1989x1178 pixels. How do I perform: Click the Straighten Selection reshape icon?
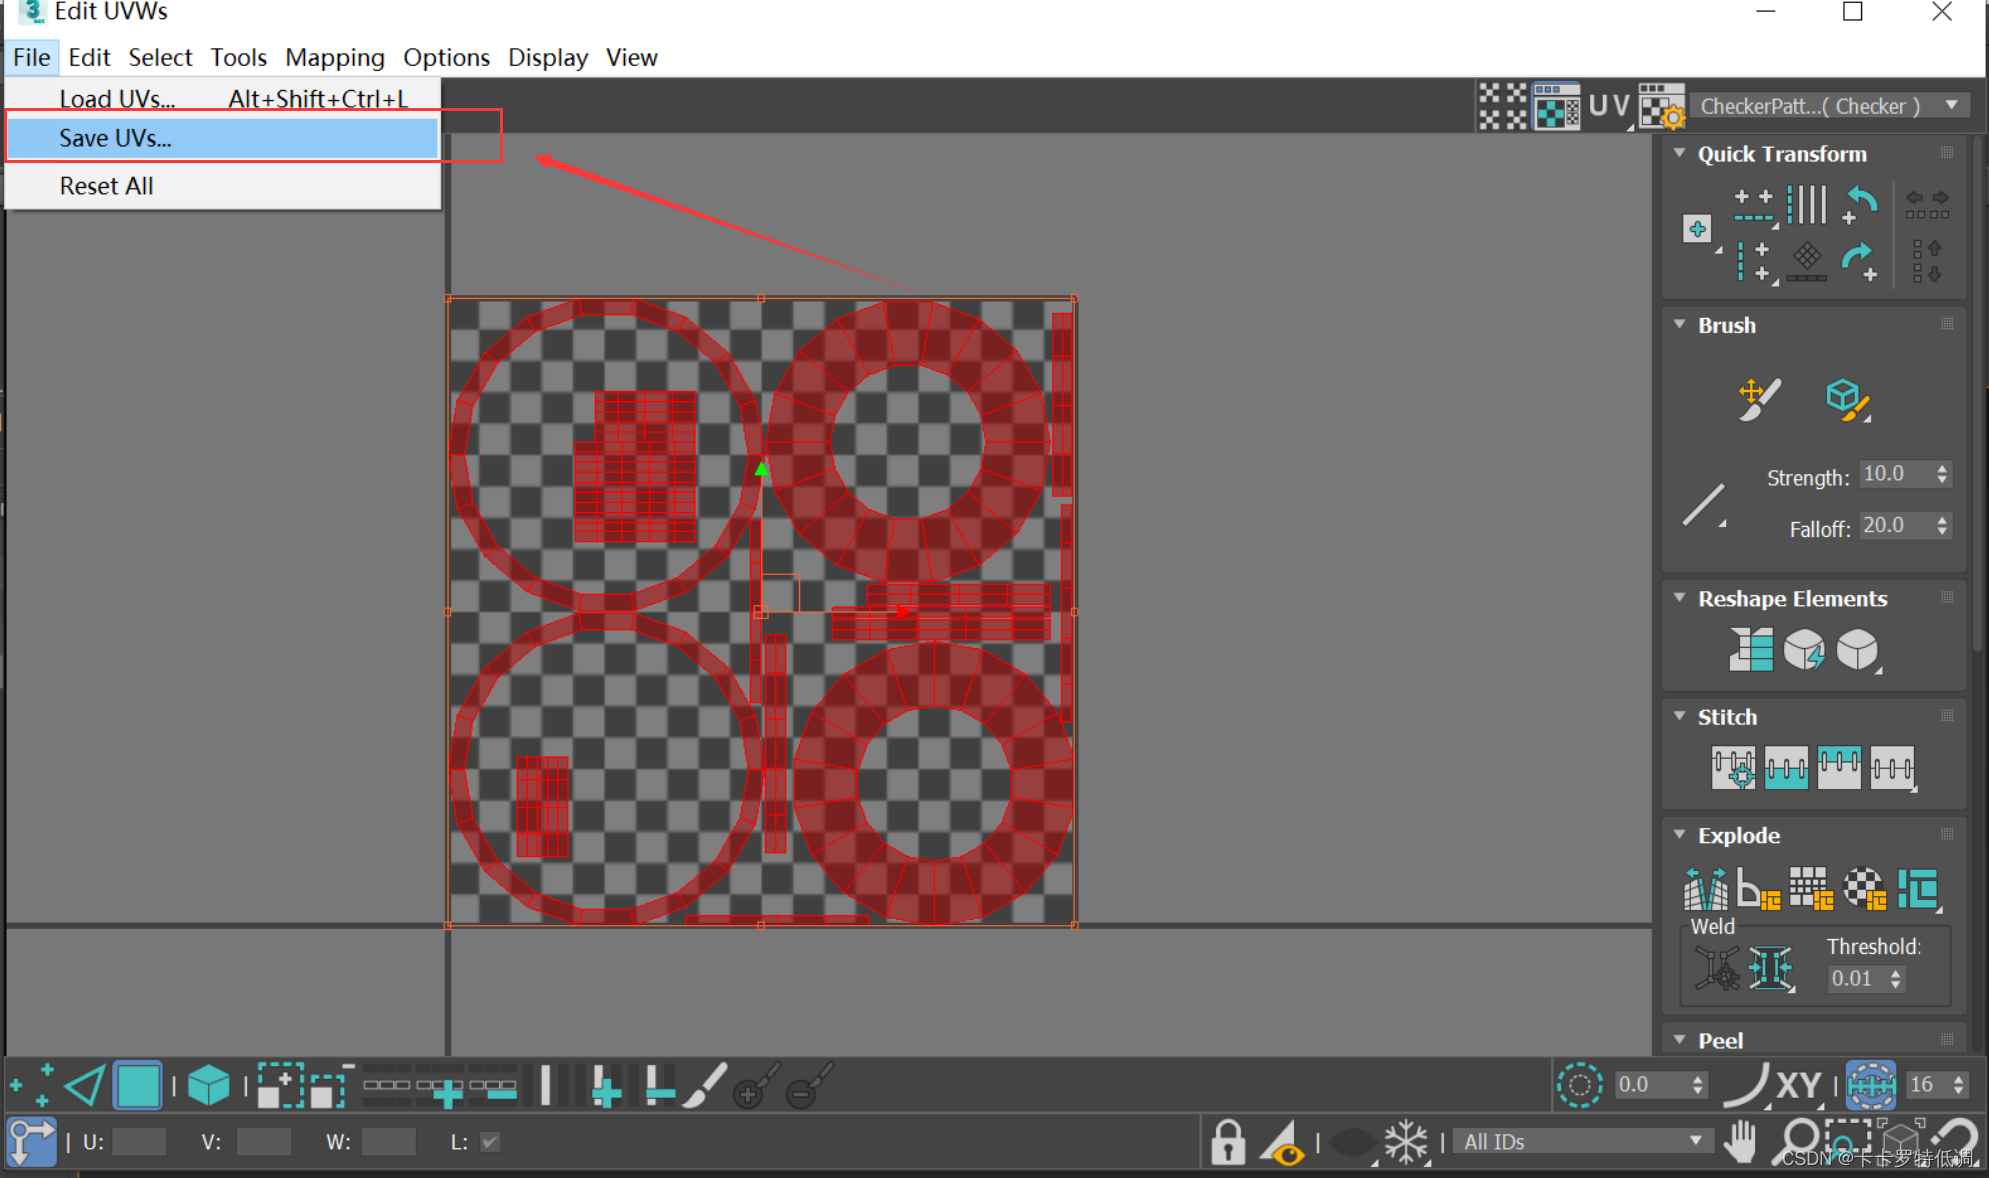pyautogui.click(x=1751, y=650)
